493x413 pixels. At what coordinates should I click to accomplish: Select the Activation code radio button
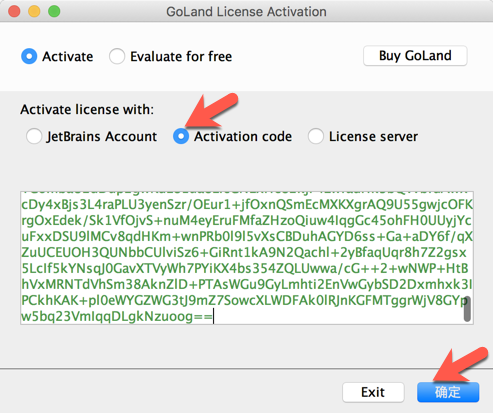coord(181,136)
